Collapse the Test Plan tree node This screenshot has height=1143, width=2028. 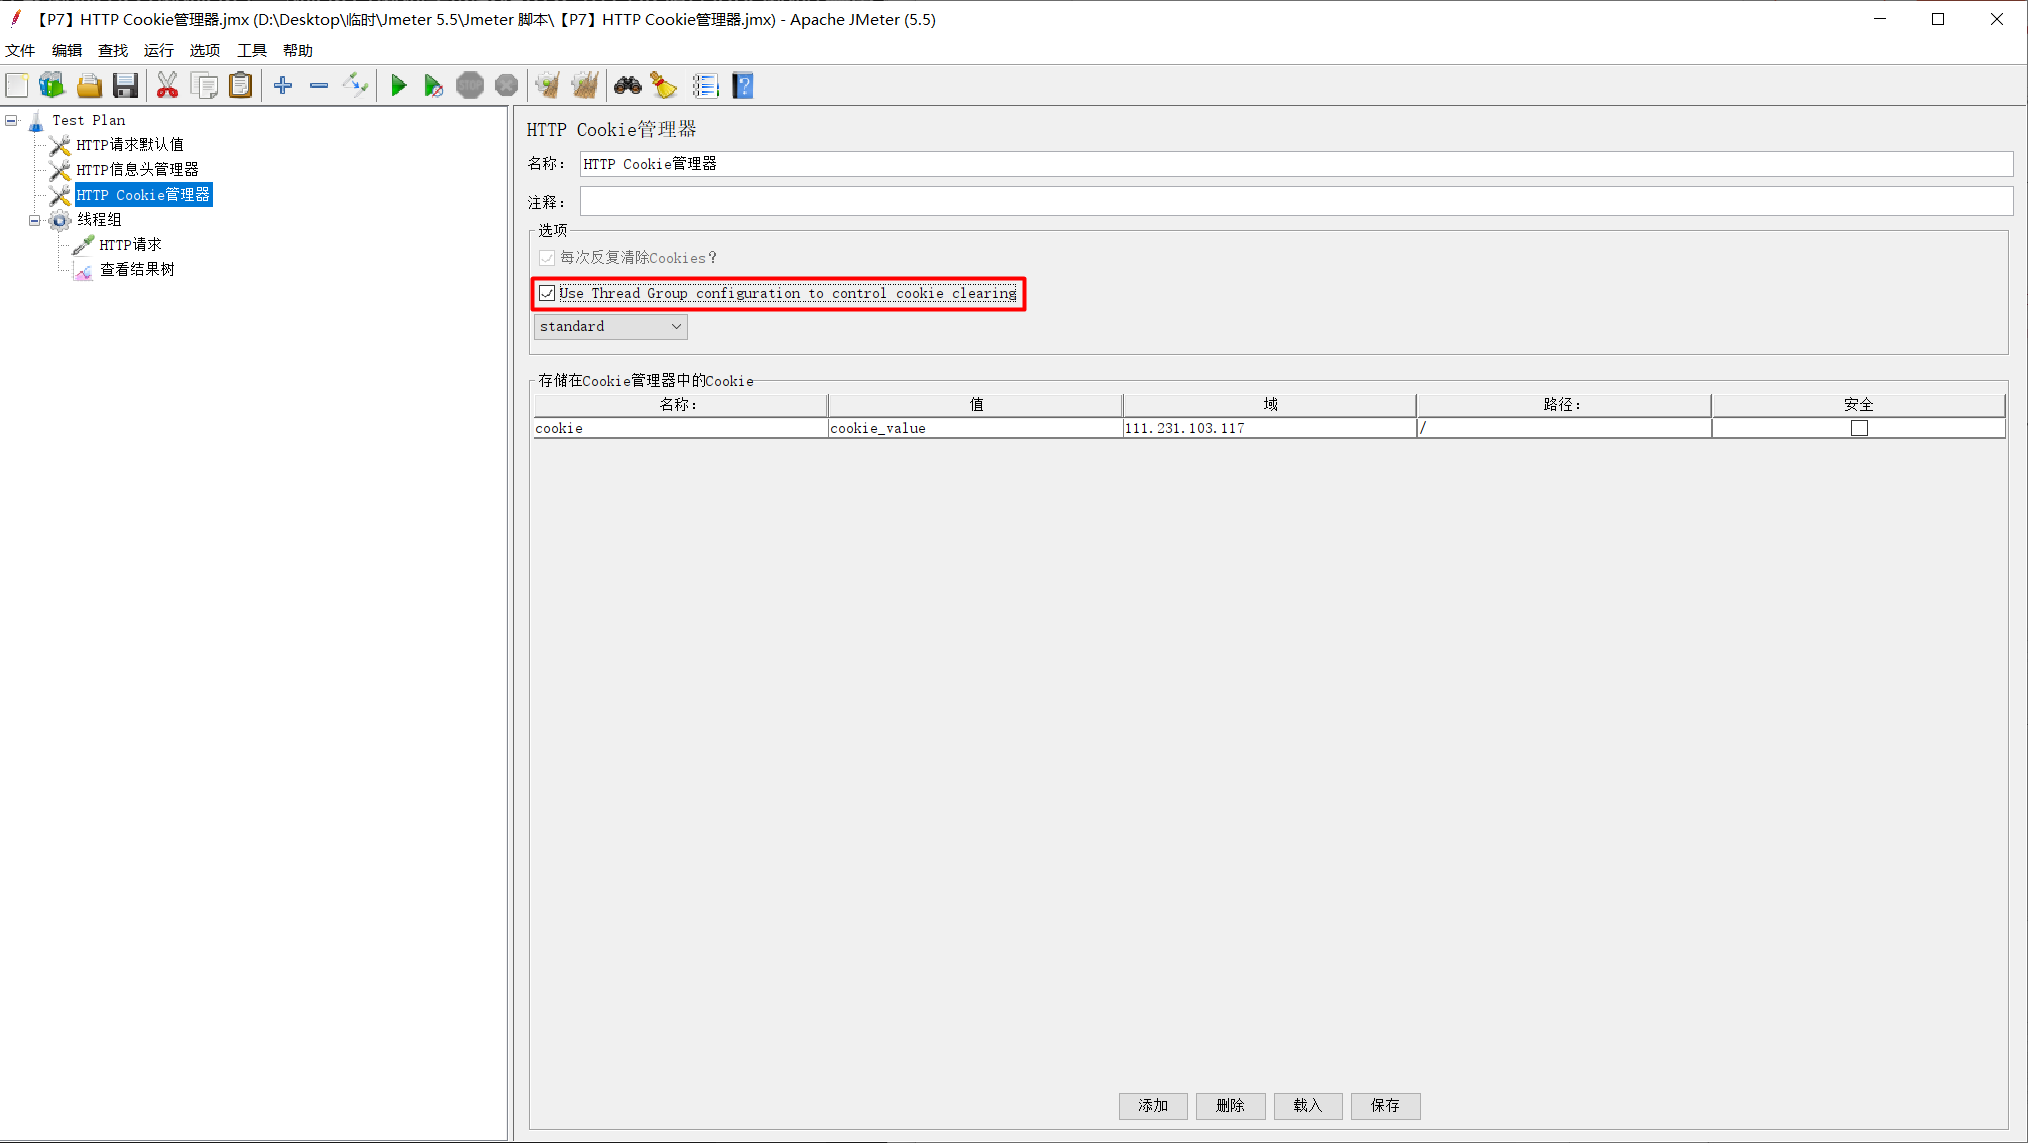tap(11, 120)
